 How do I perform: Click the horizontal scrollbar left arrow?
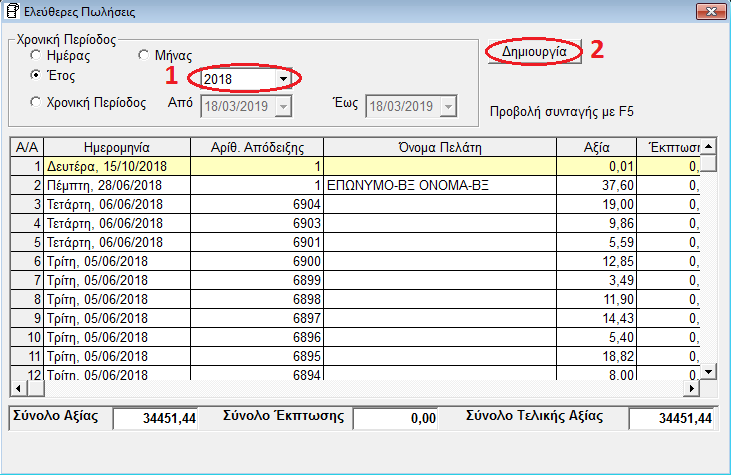coord(18,388)
